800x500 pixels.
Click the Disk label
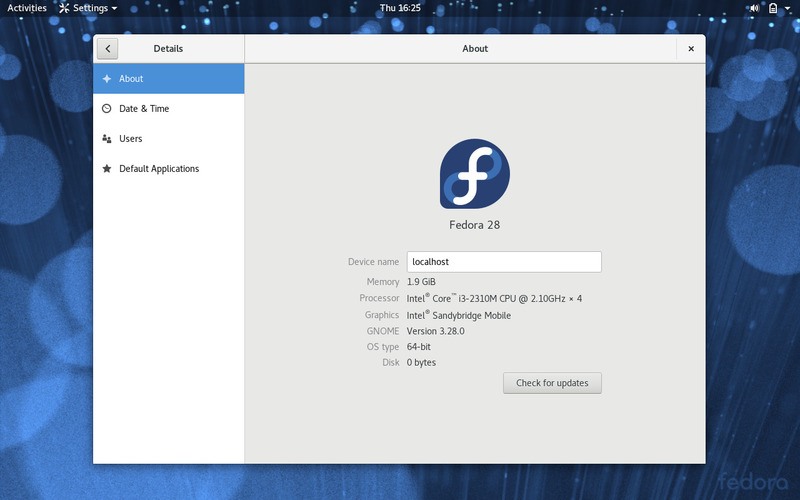[x=391, y=363]
